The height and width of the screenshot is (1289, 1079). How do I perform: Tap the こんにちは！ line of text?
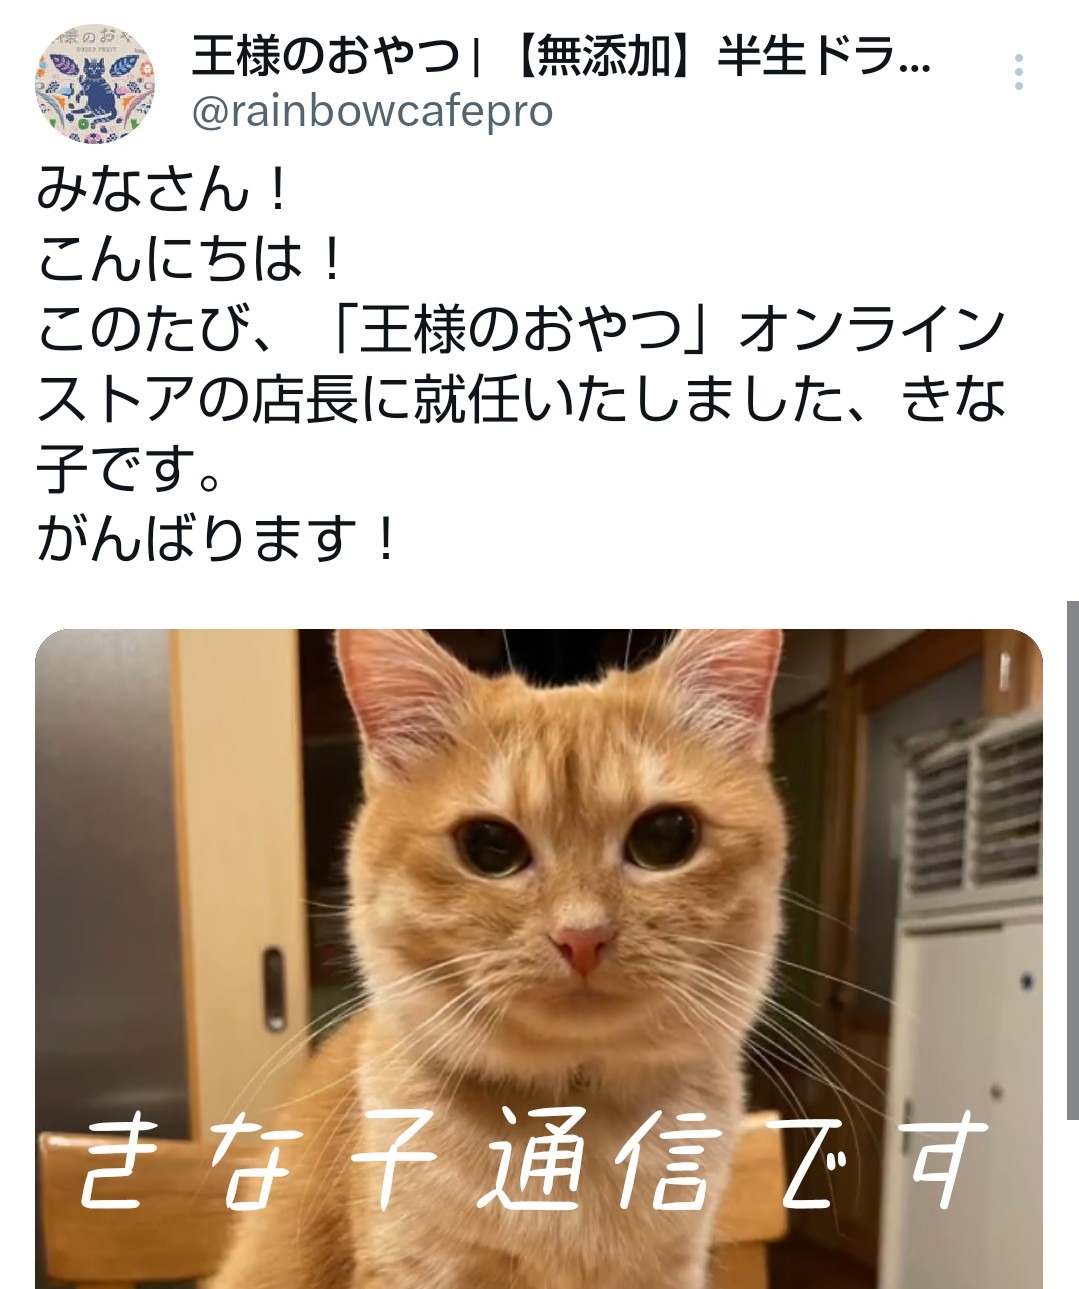point(192,260)
